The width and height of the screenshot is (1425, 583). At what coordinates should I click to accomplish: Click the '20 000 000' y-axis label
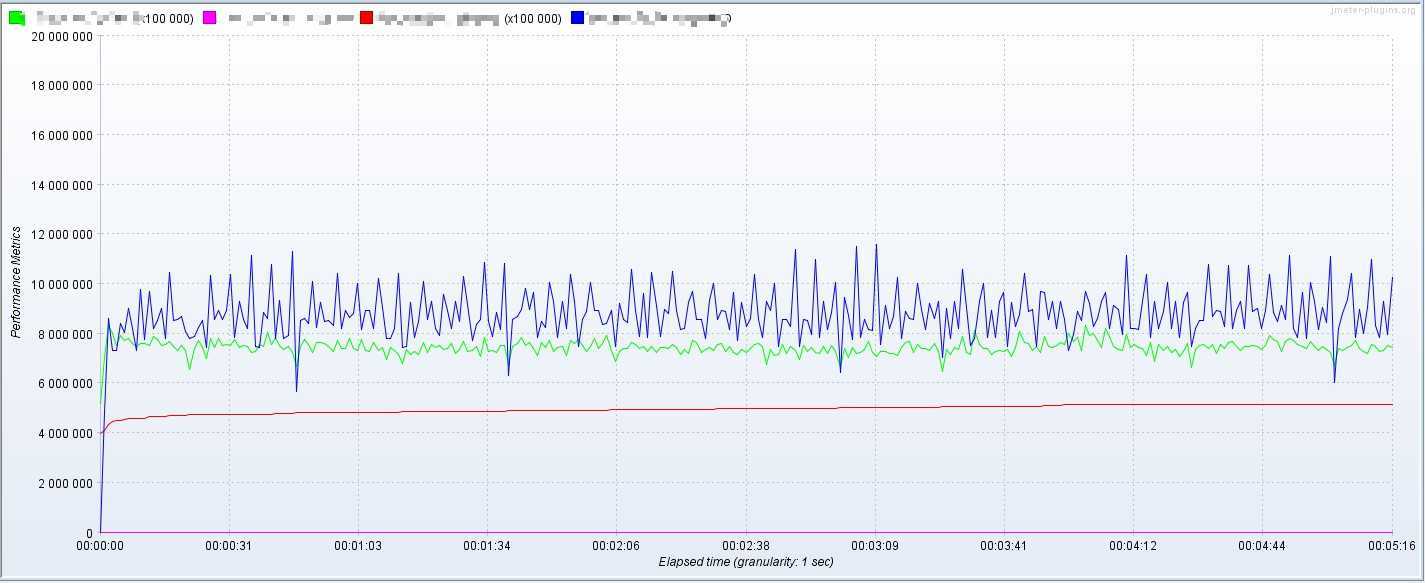63,36
